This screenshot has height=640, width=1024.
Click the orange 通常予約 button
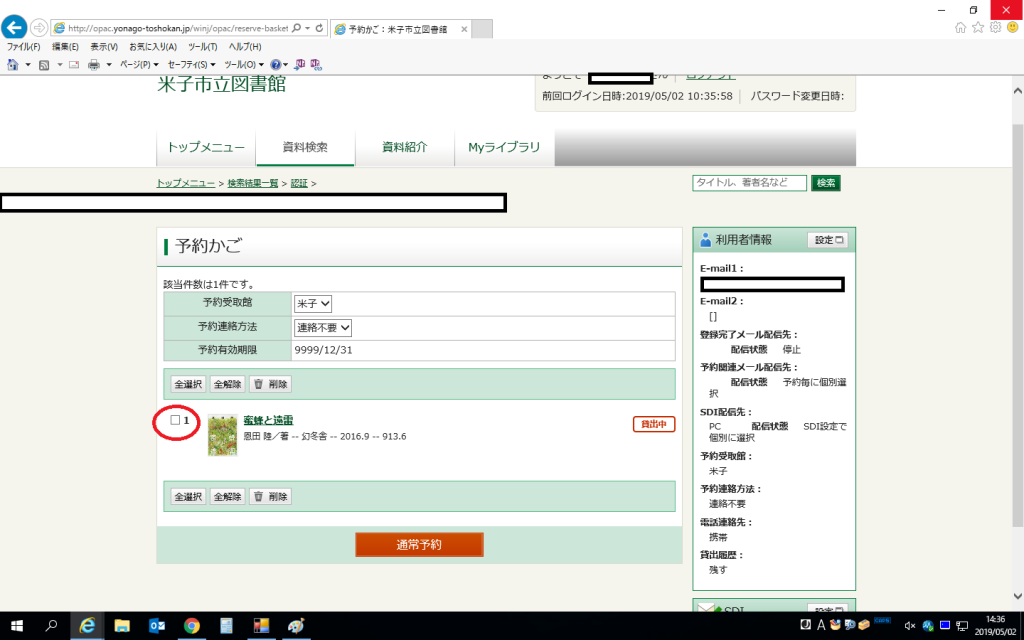tap(419, 545)
